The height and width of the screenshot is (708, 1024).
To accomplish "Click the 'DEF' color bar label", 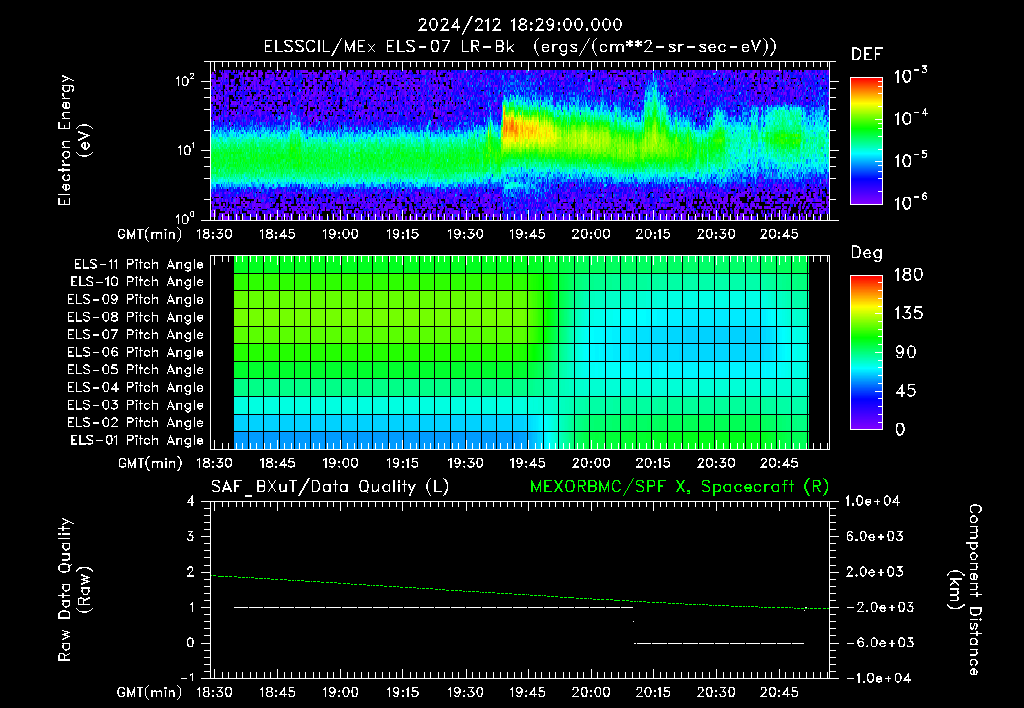I will pyautogui.click(x=867, y=55).
